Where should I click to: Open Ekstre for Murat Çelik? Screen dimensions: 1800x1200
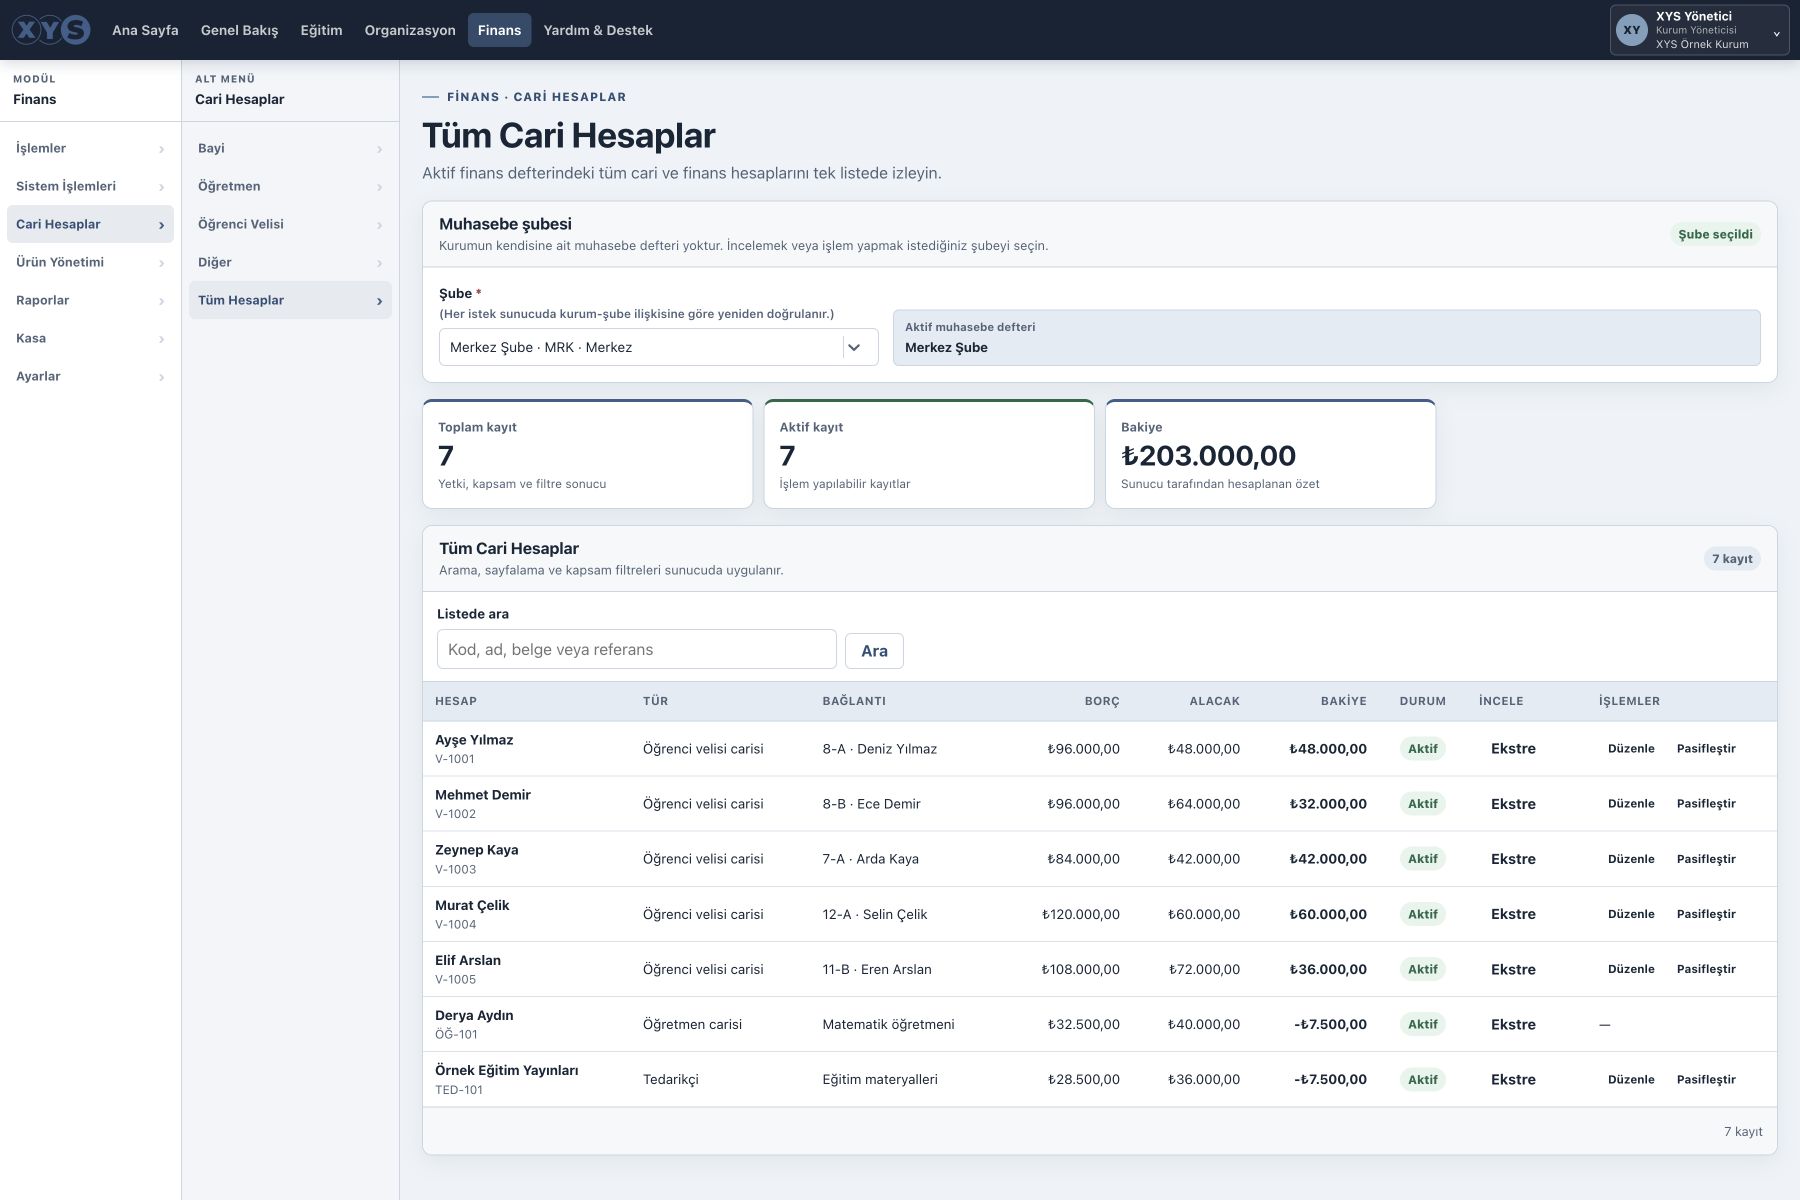click(1513, 914)
